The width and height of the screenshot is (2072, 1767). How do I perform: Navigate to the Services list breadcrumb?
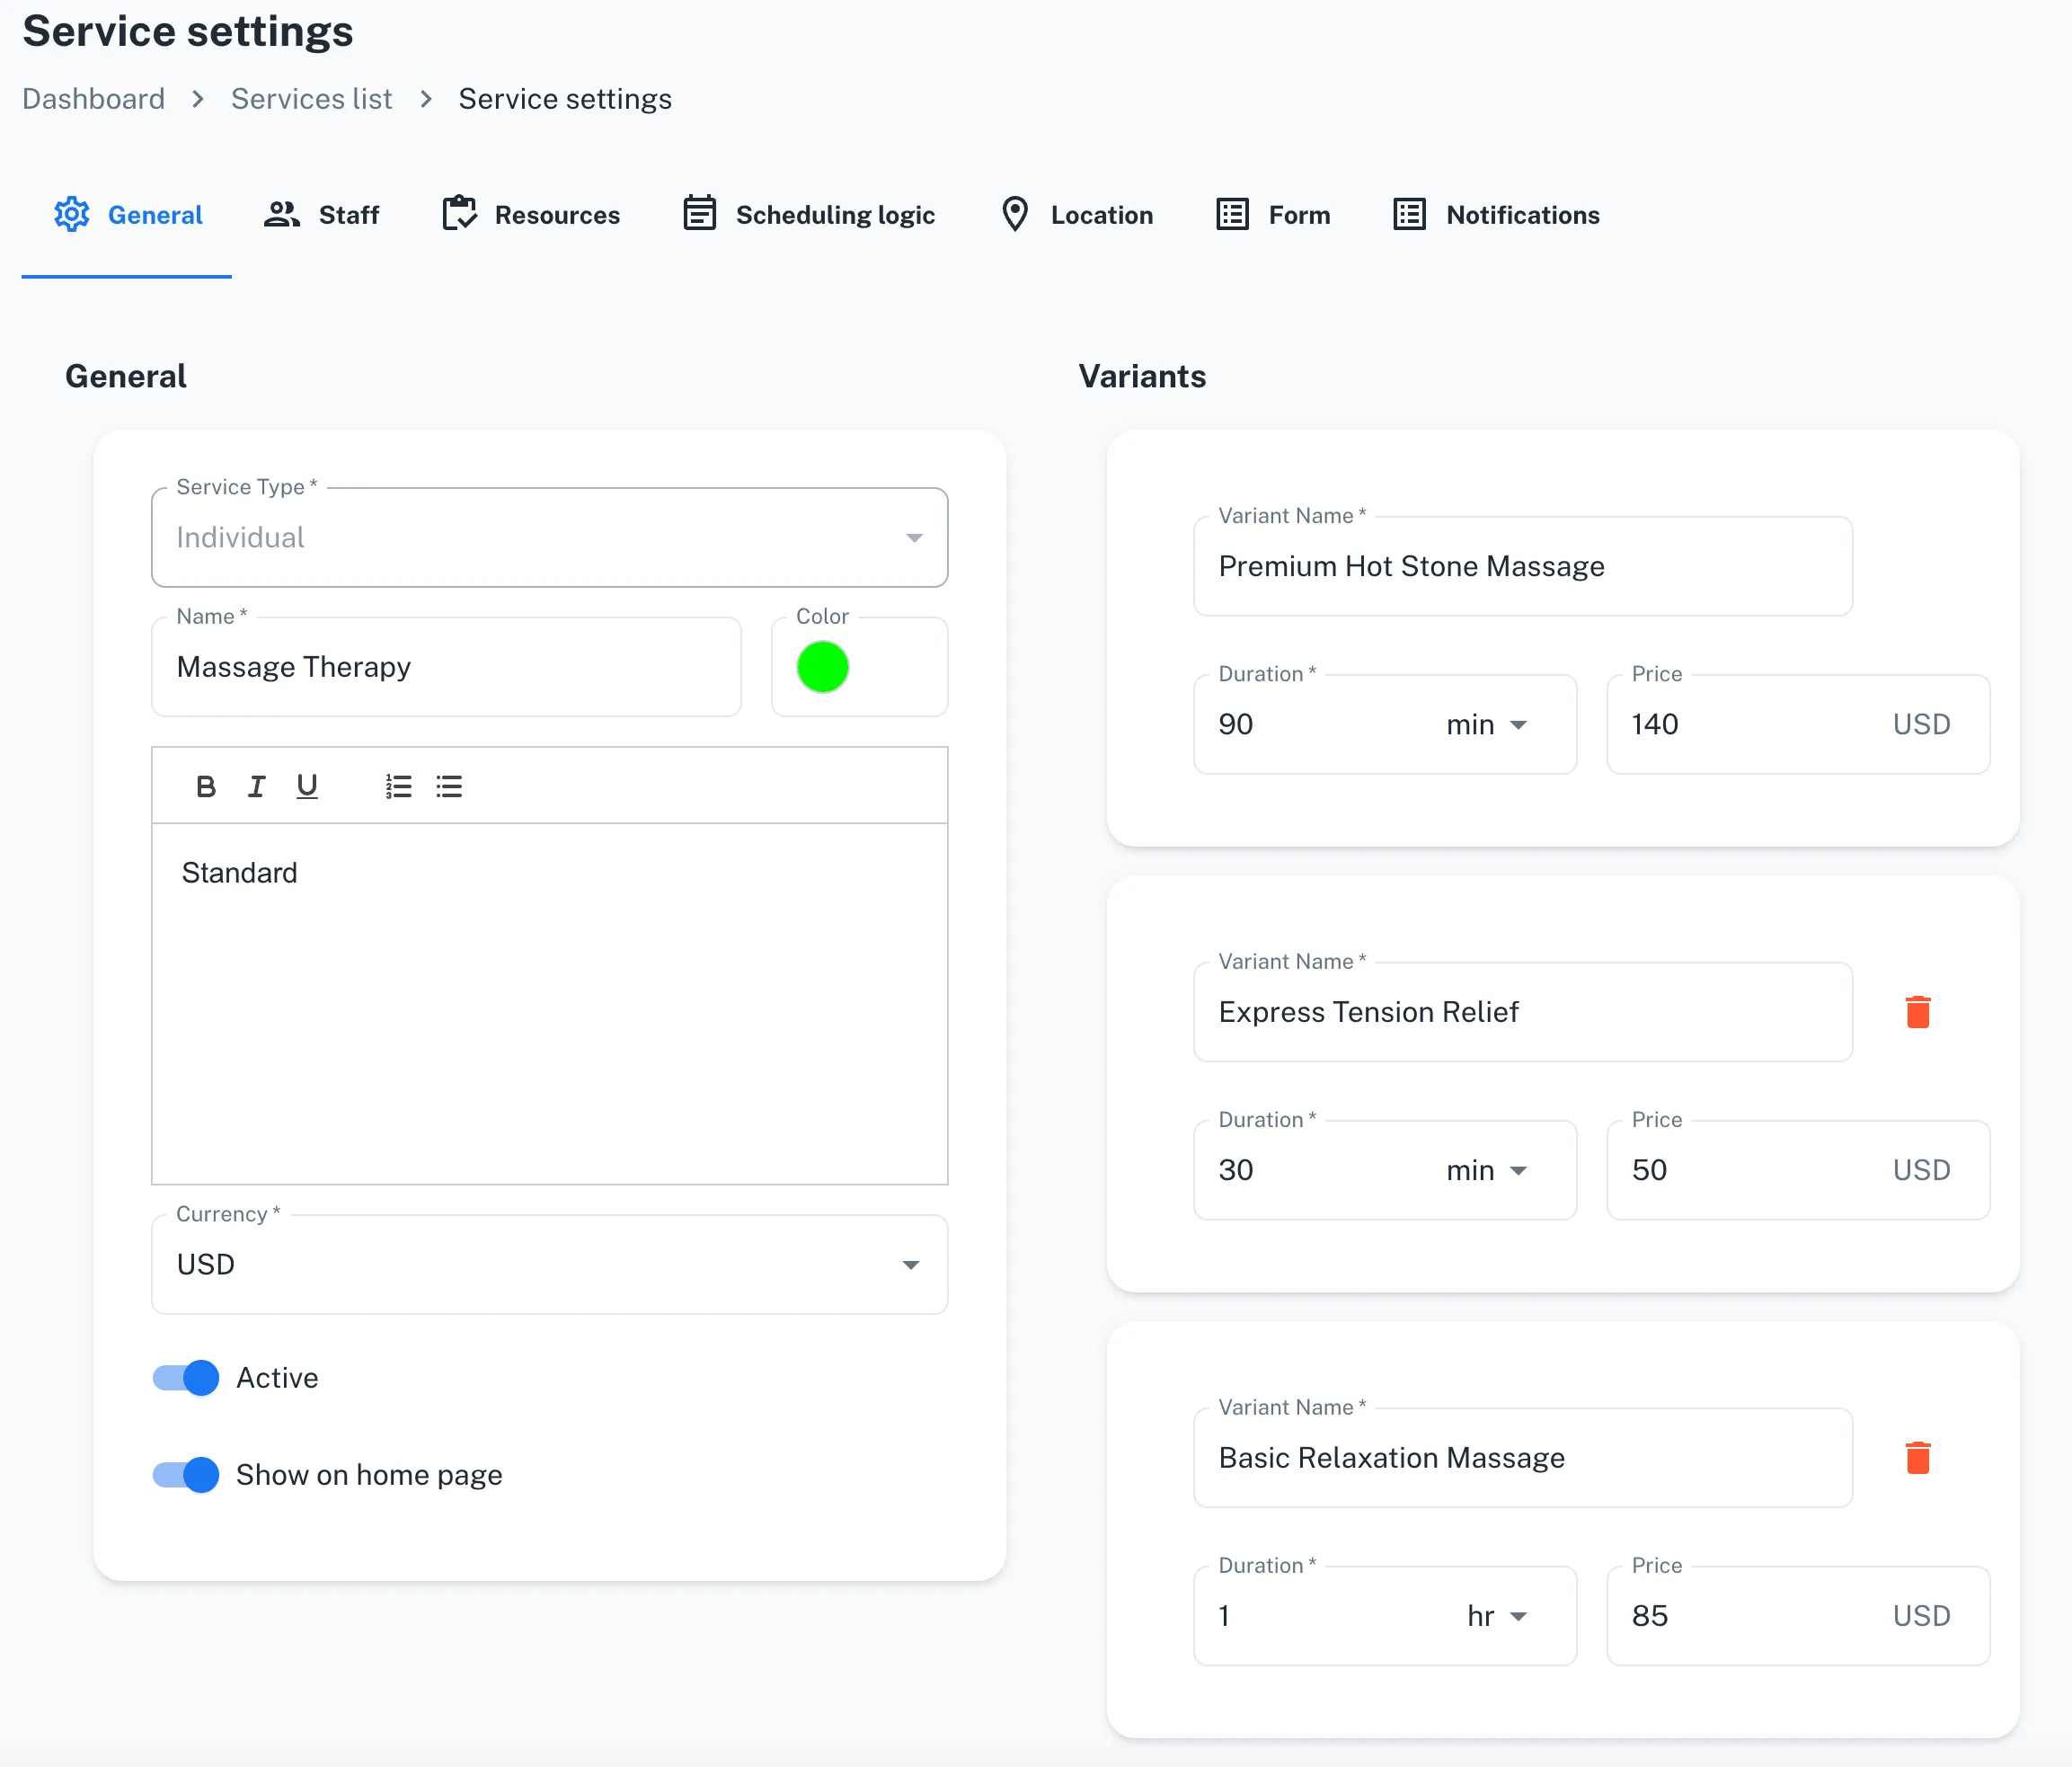click(311, 98)
